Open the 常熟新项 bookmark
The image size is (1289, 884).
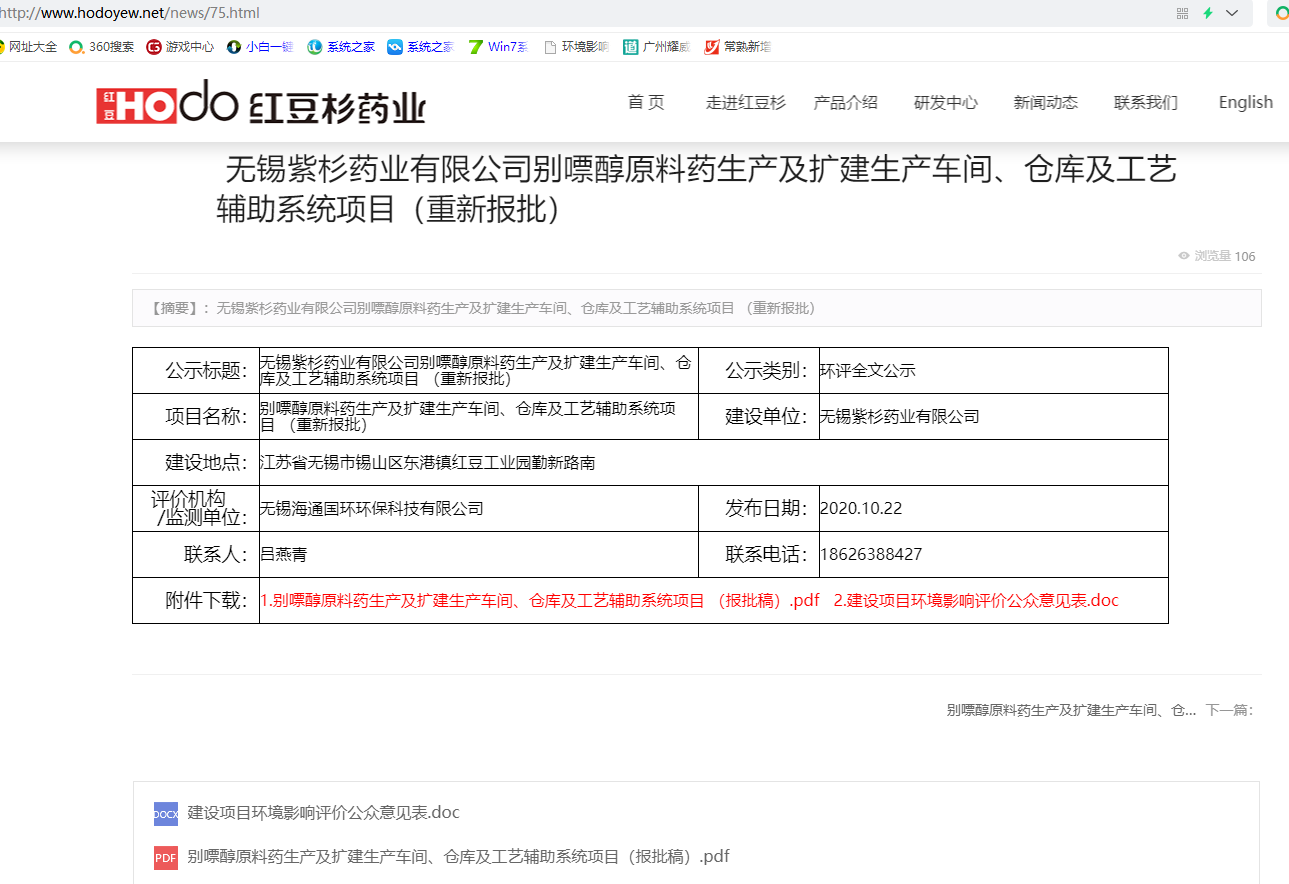(738, 47)
